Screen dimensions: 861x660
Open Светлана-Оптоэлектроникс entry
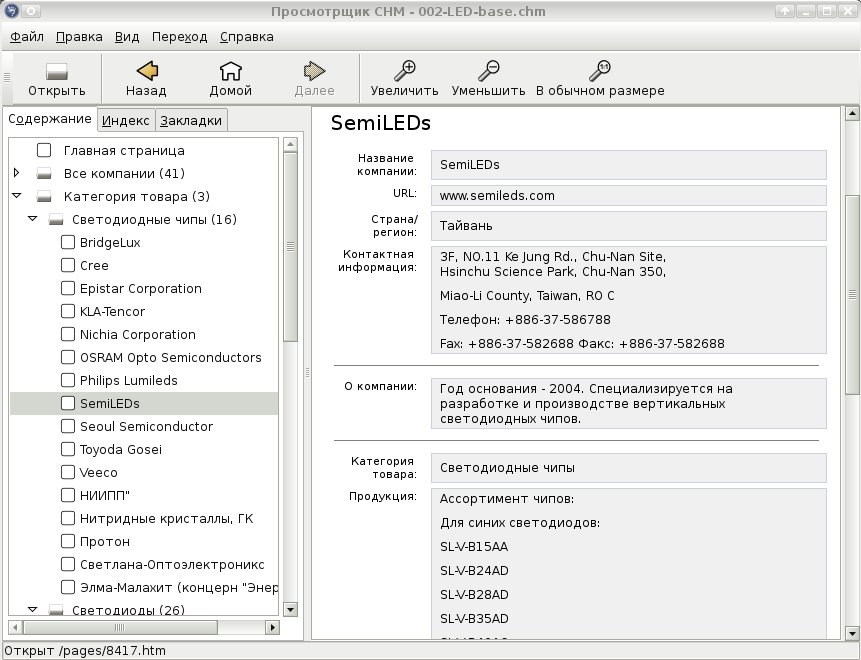click(x=172, y=564)
